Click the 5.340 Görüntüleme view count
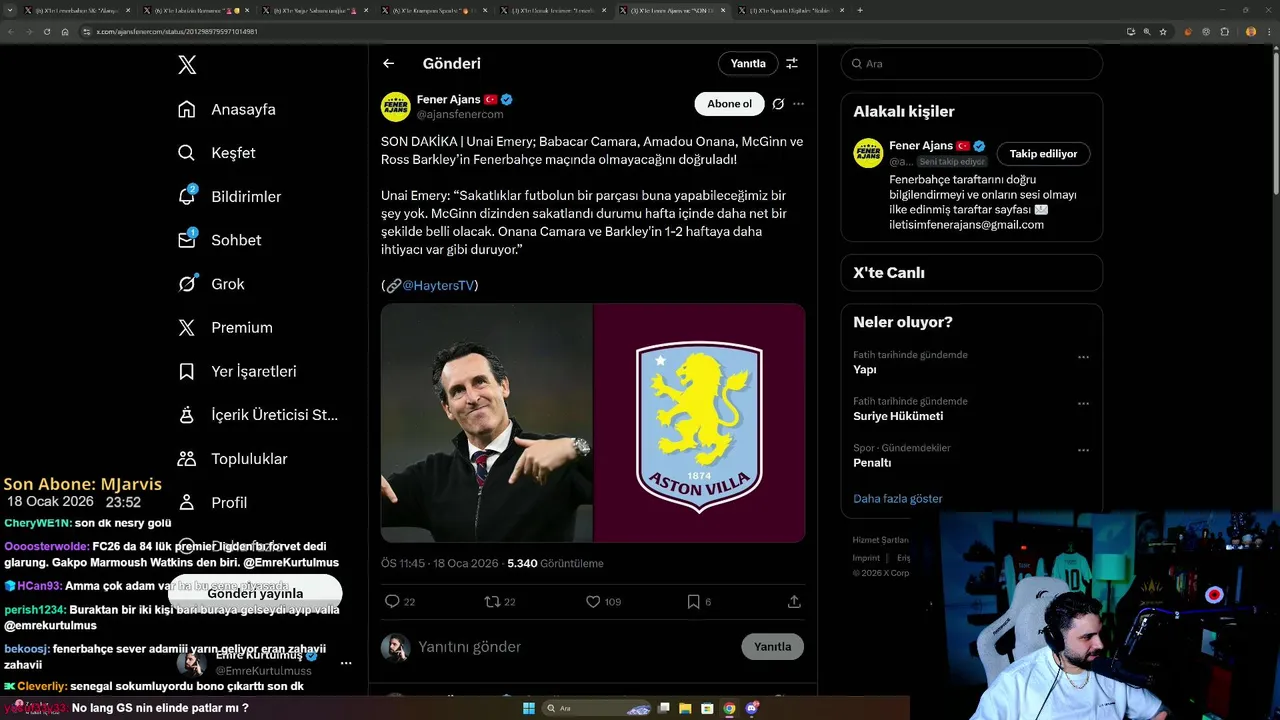Viewport: 1280px width, 720px height. pyautogui.click(x=555, y=564)
